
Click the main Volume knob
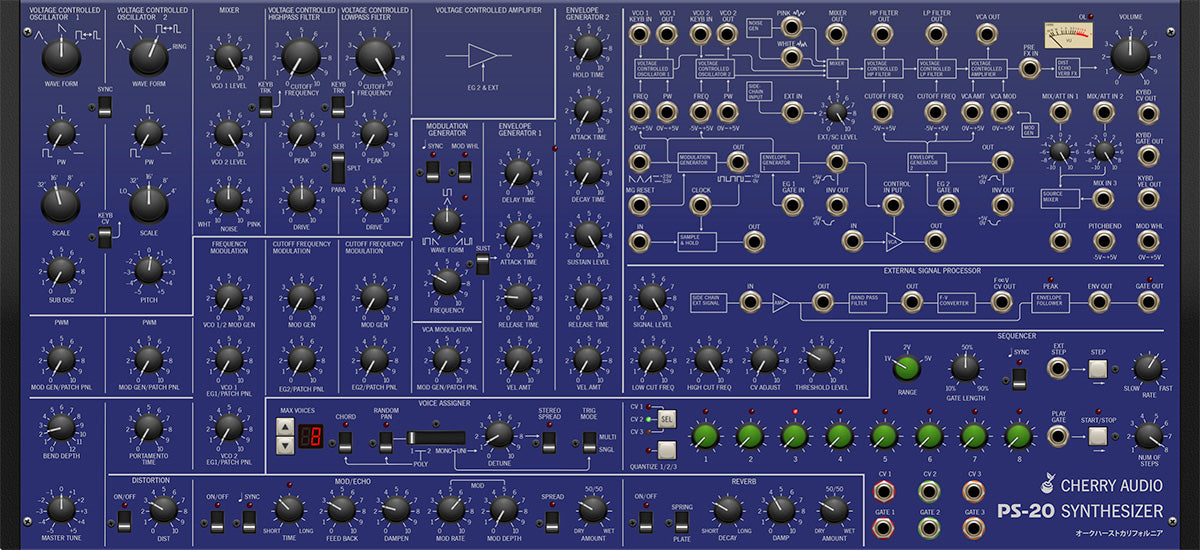pos(1130,58)
